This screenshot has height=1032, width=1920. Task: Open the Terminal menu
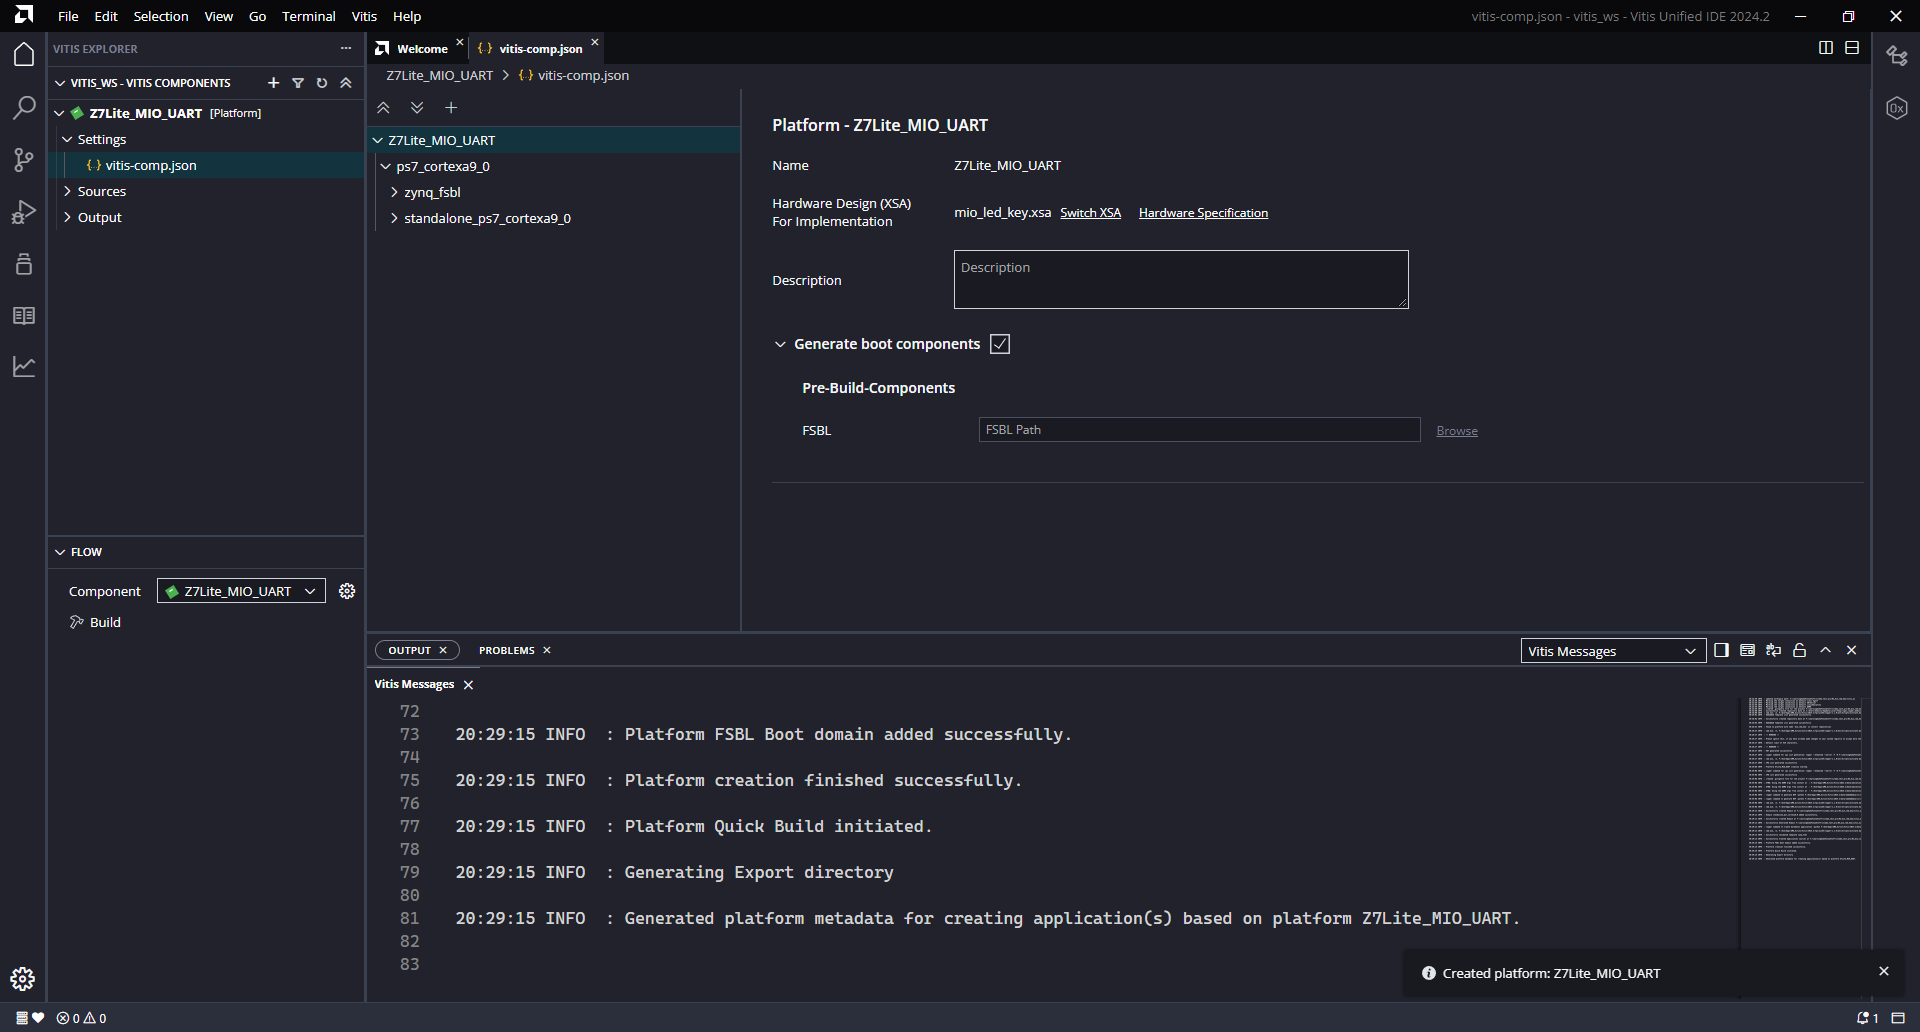tap(308, 16)
